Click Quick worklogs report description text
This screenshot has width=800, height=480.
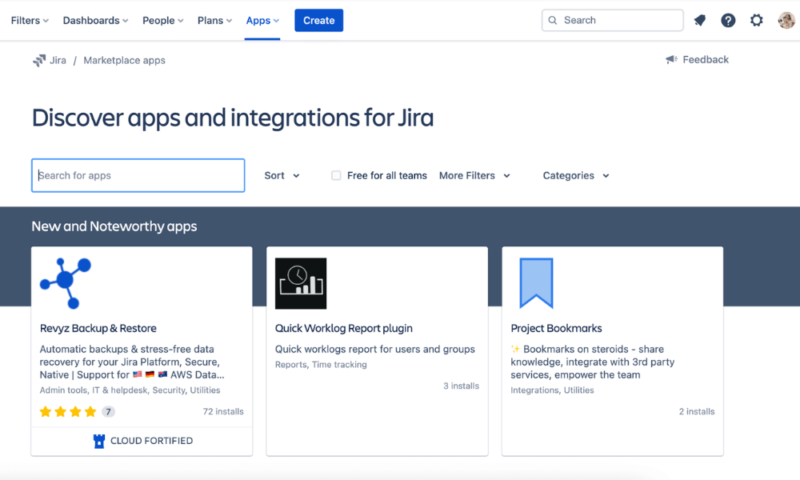tap(375, 349)
